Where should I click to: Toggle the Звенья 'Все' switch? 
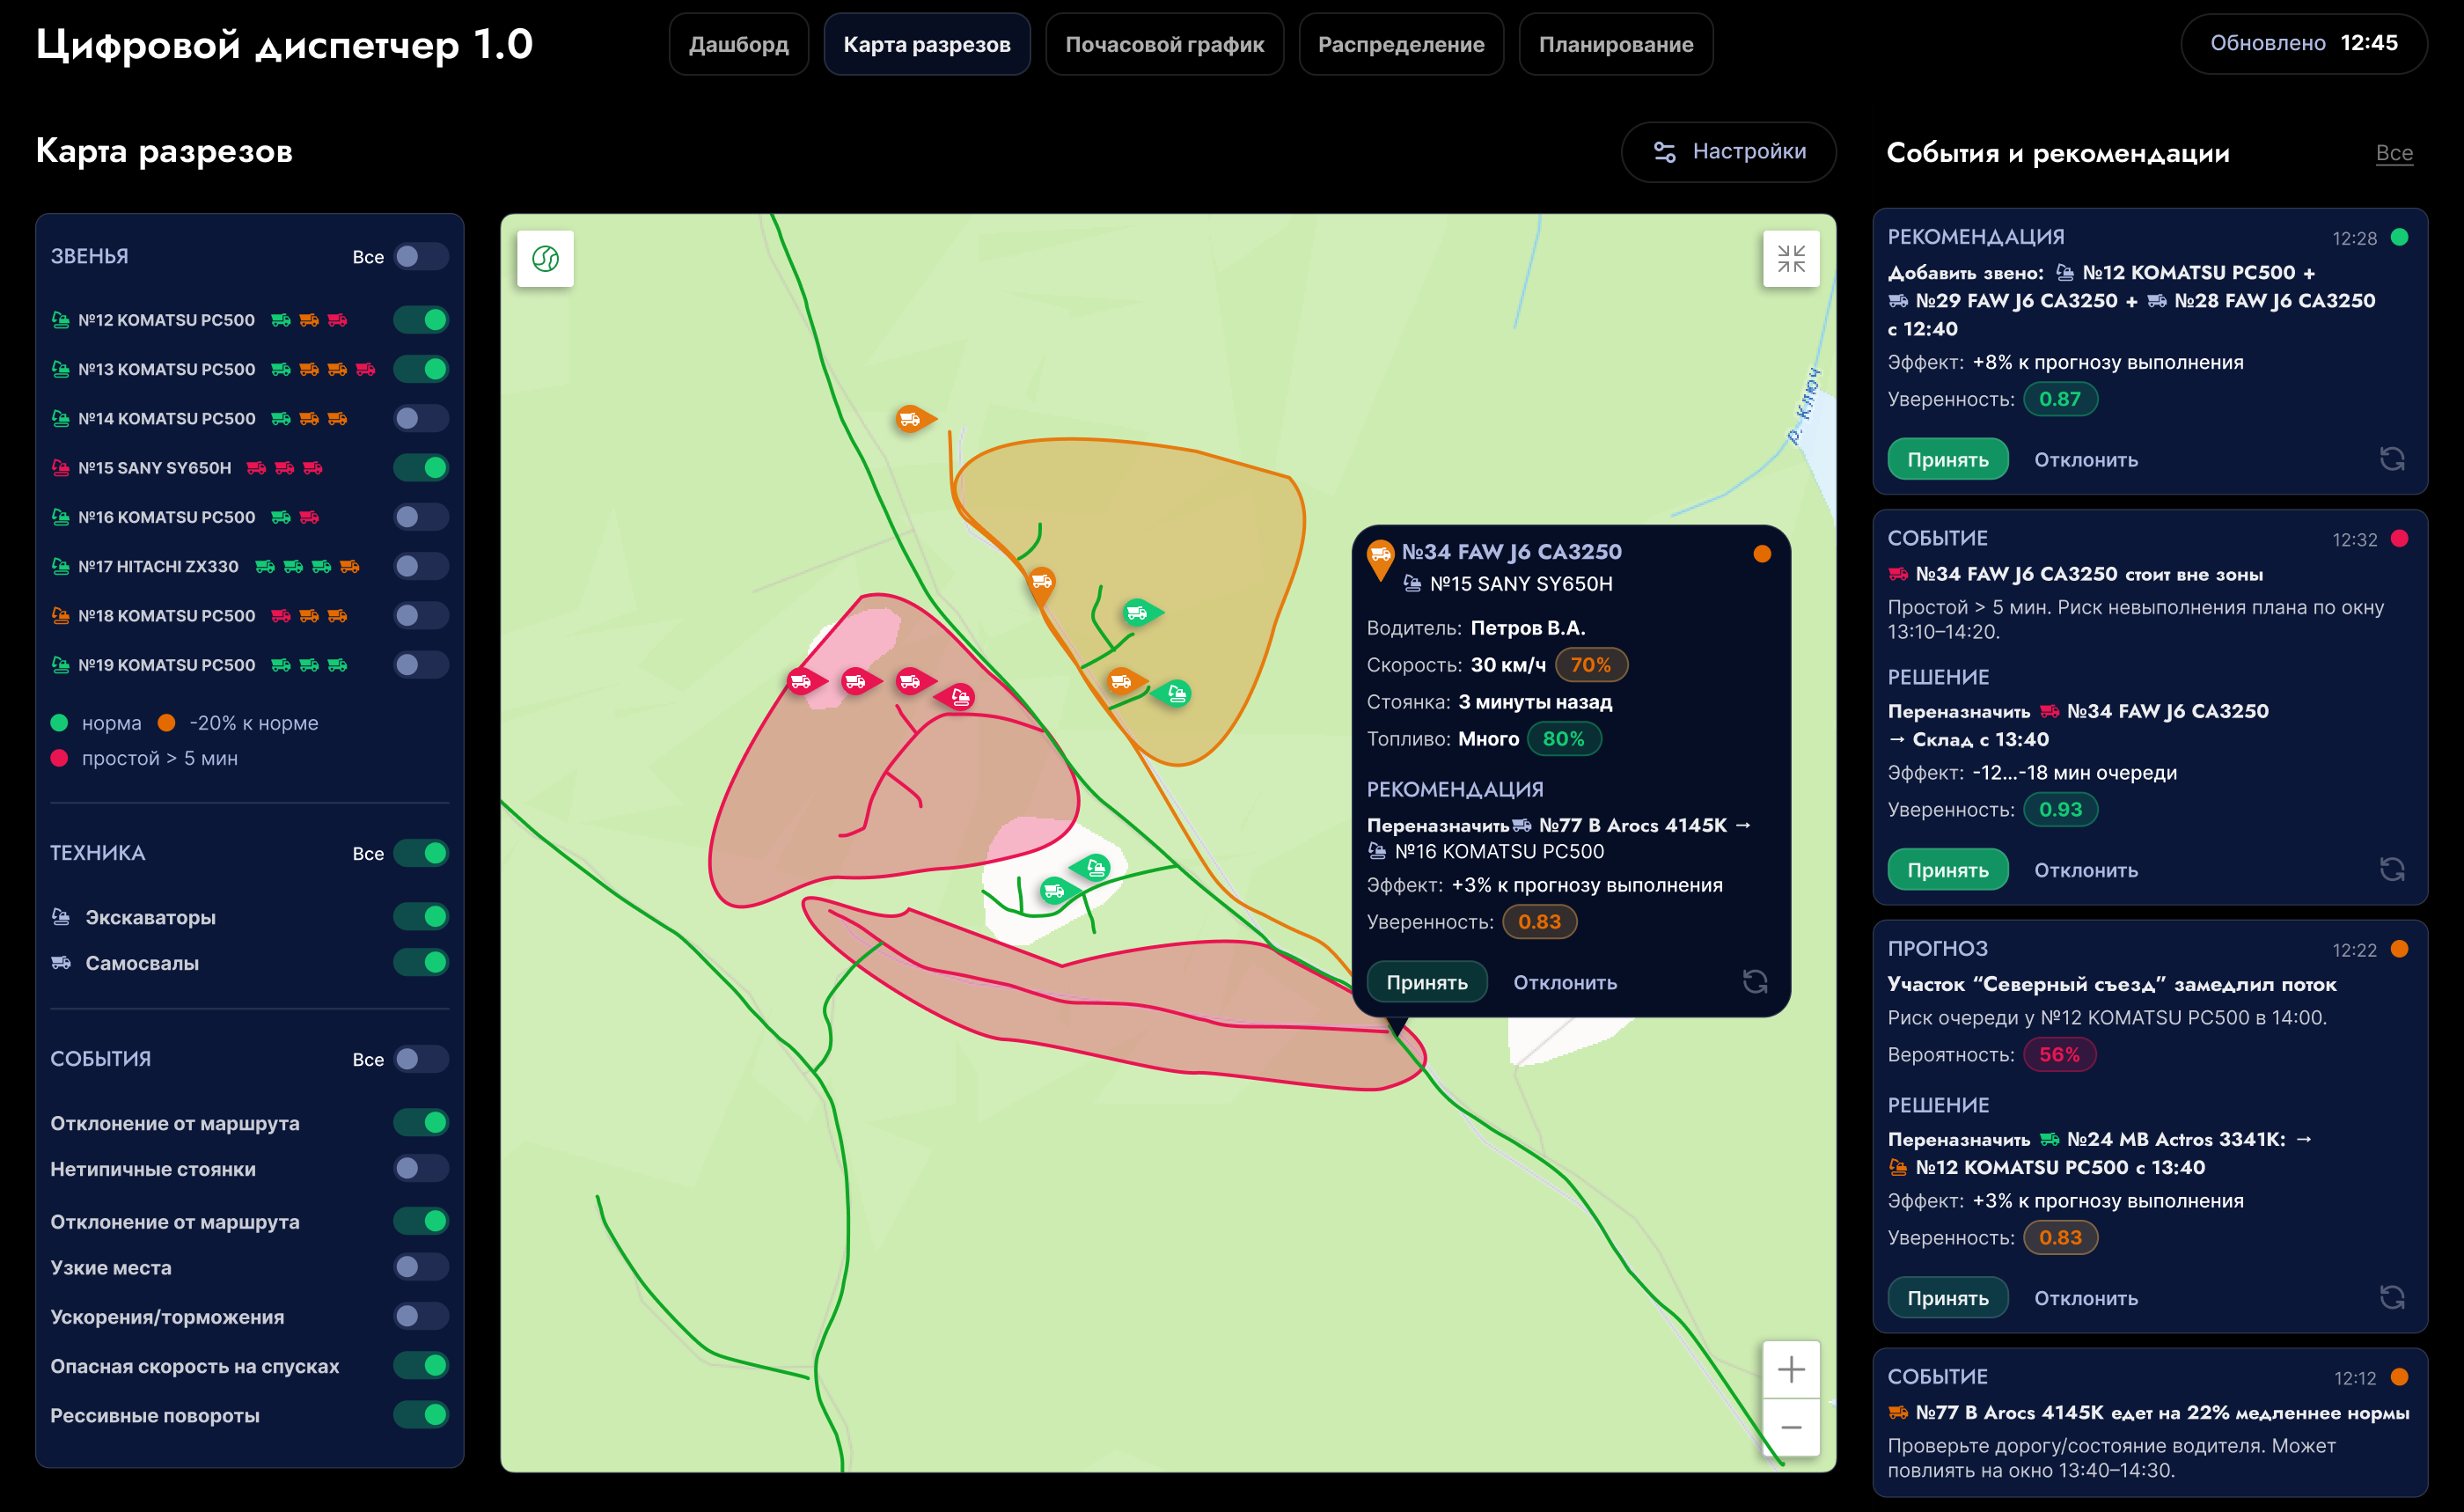click(x=421, y=256)
